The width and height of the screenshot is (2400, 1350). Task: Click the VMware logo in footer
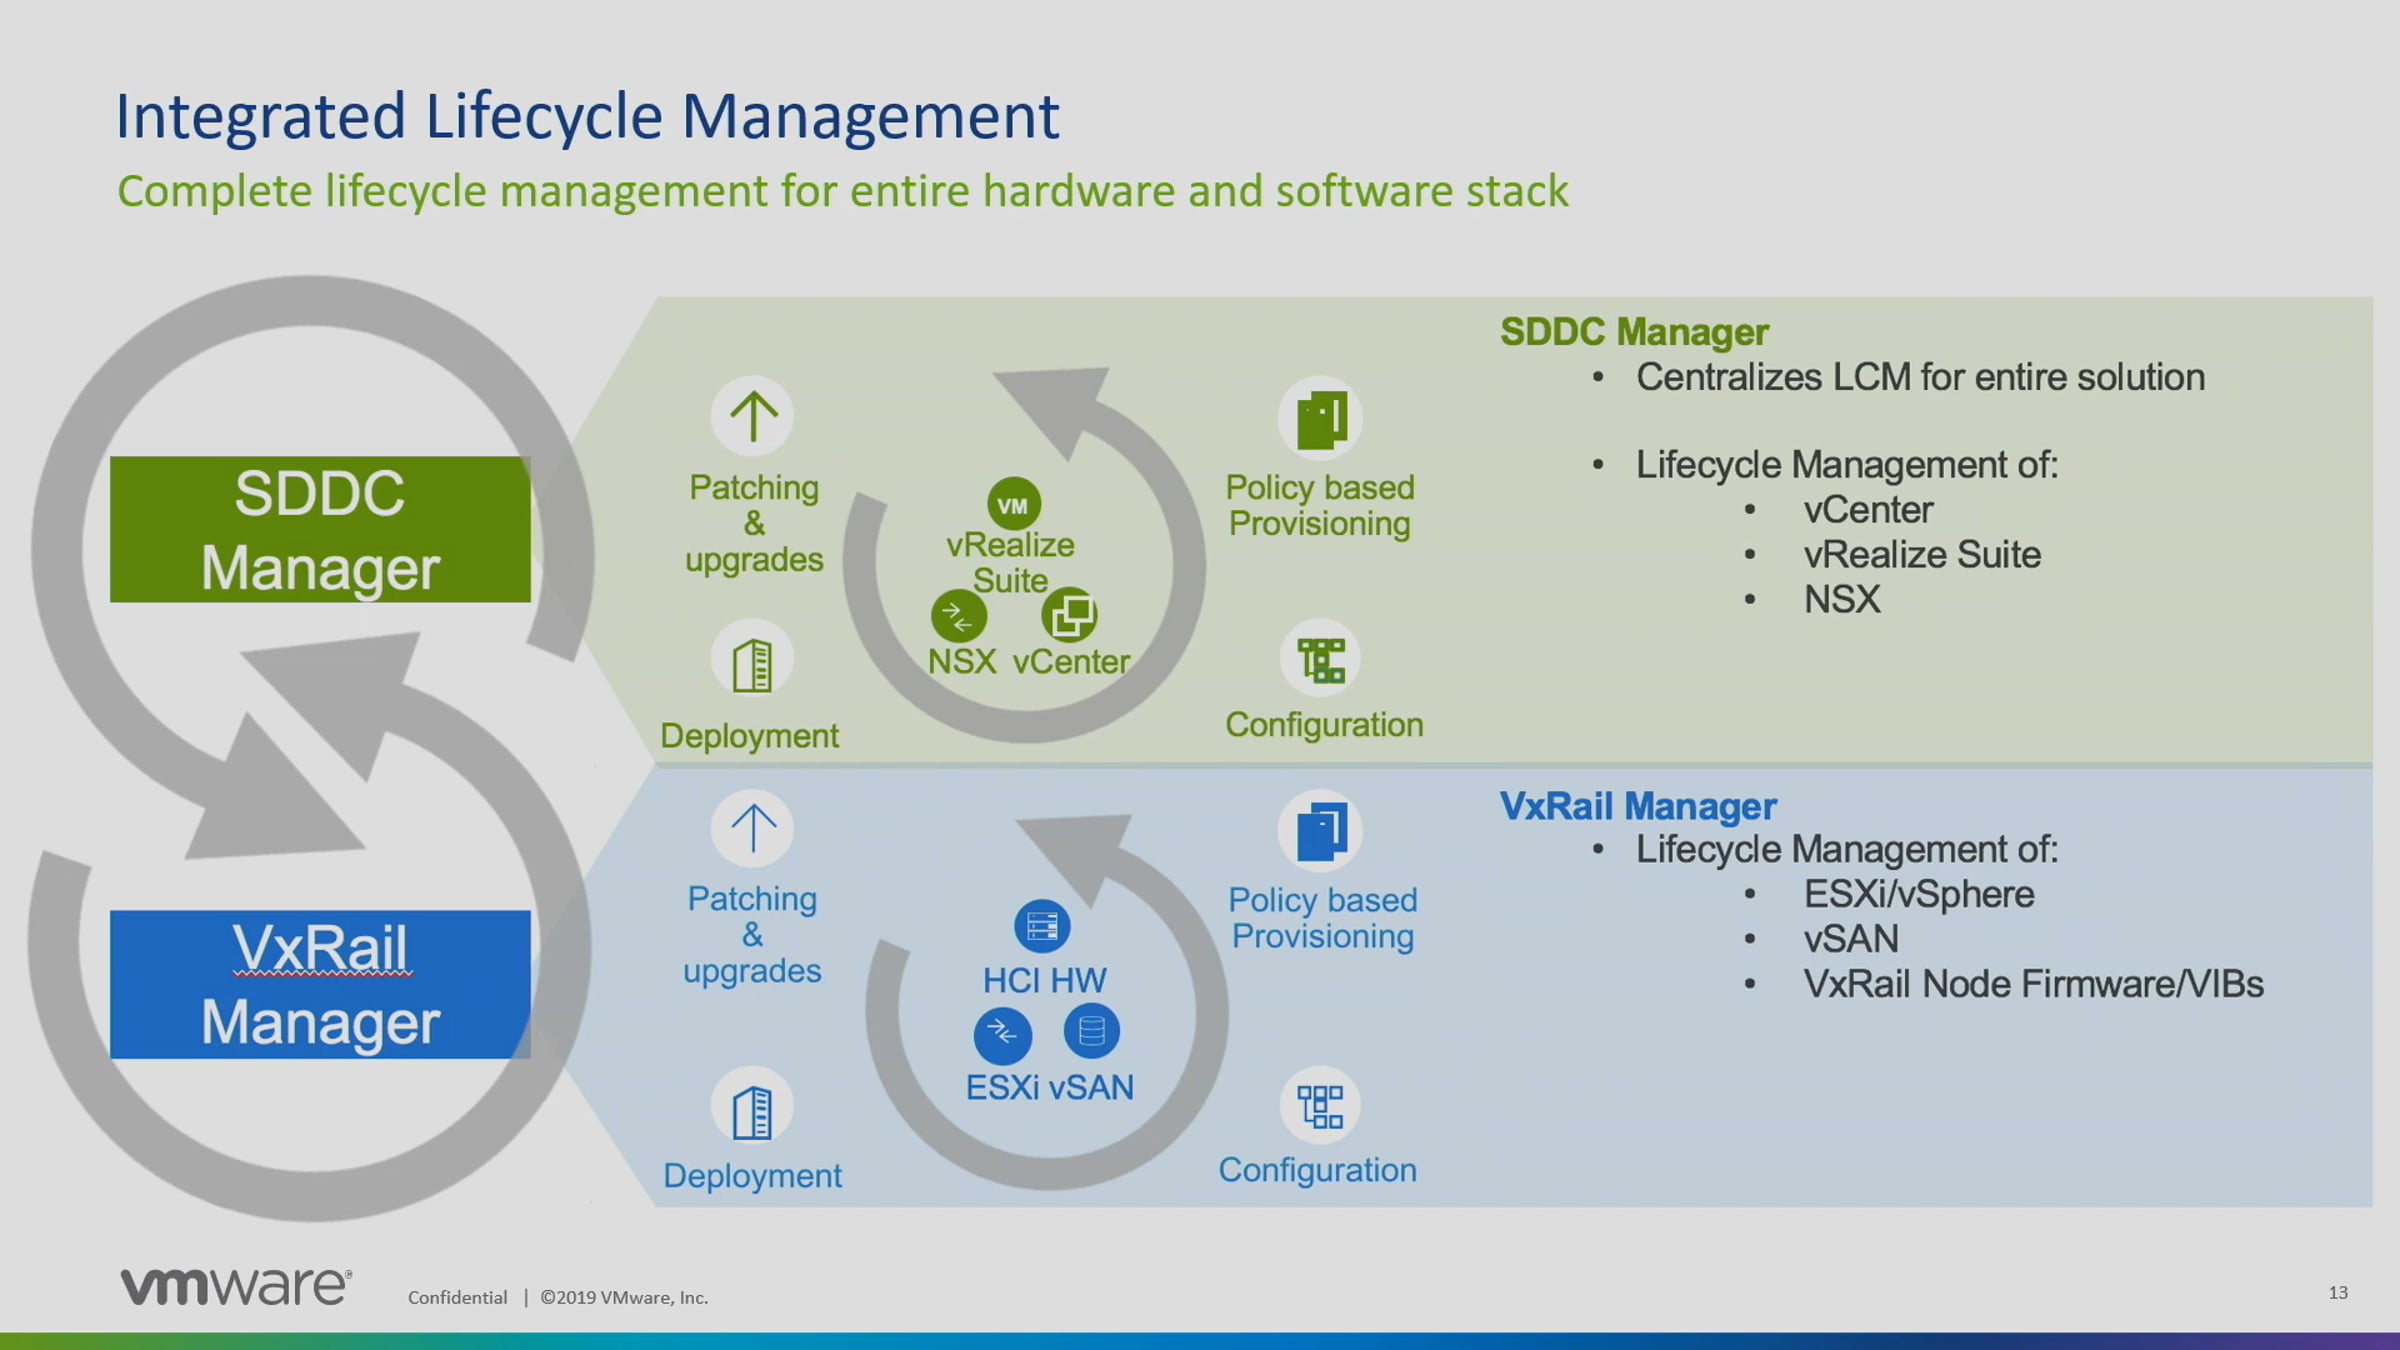(236, 1286)
